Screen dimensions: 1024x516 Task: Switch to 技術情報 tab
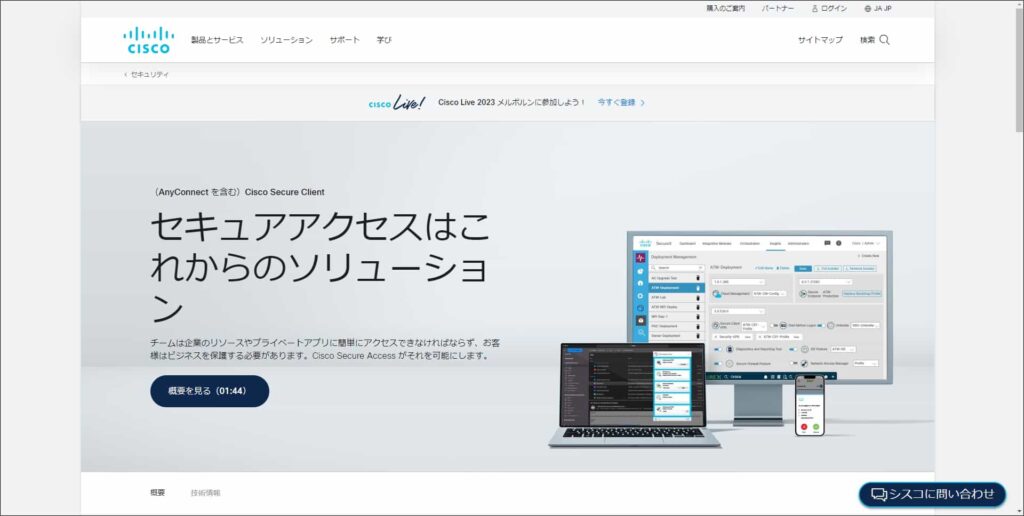point(205,492)
